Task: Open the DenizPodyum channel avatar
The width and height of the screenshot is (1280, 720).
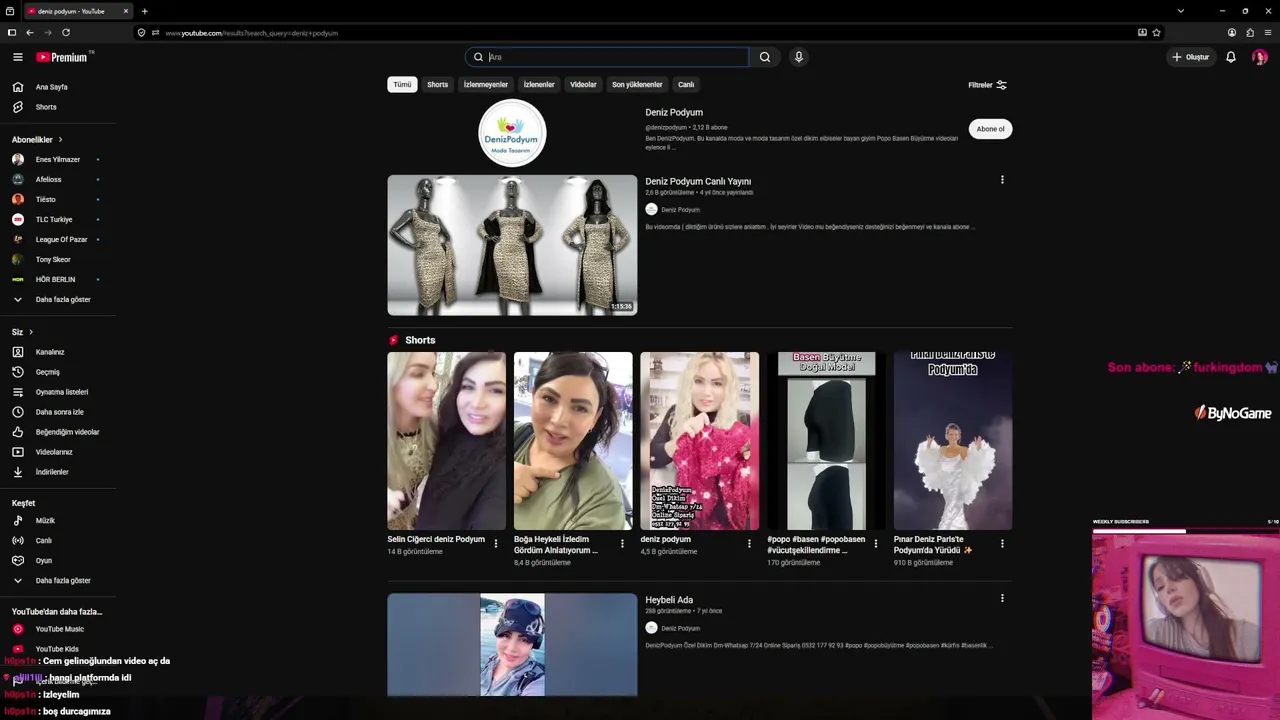Action: click(x=512, y=133)
